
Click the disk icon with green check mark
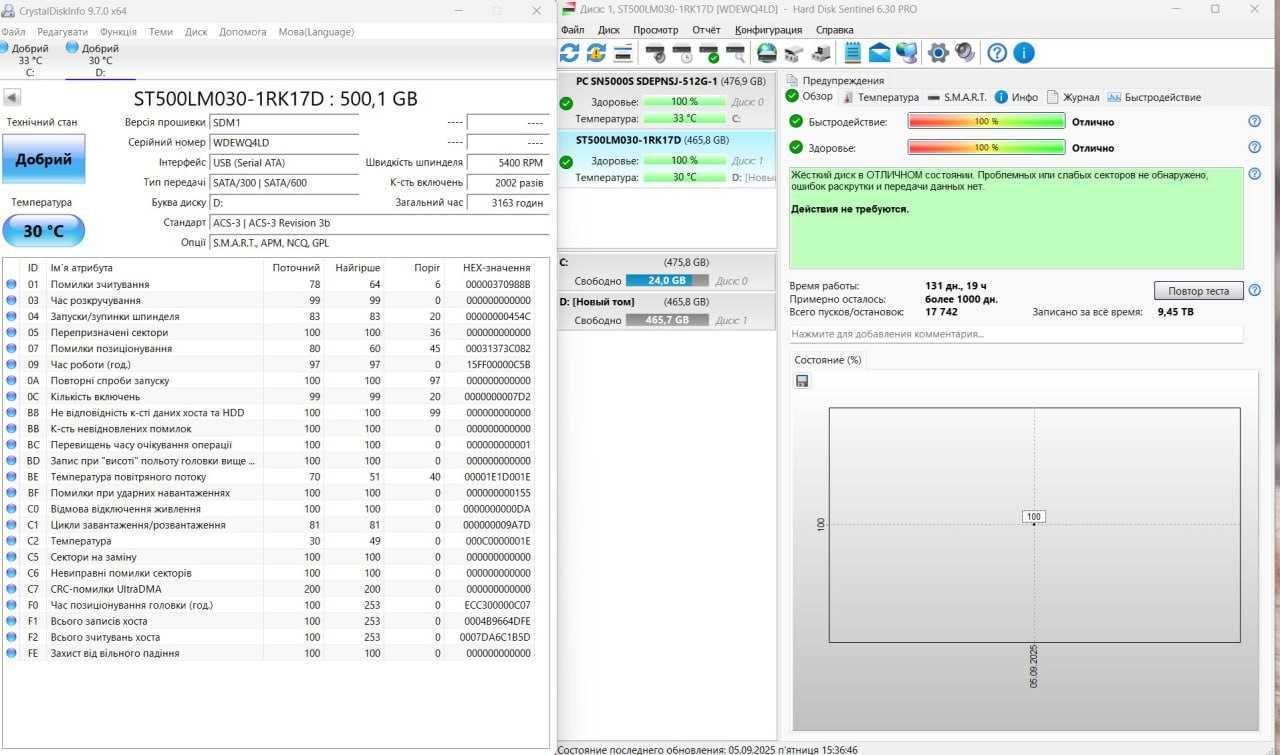pos(709,53)
